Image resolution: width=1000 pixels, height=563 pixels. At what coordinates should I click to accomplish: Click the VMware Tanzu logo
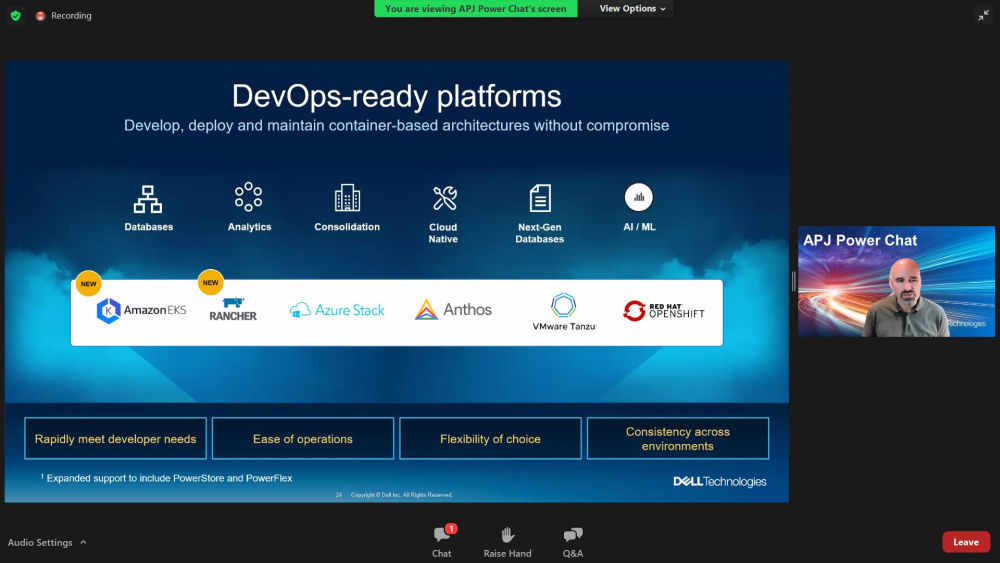coord(564,312)
